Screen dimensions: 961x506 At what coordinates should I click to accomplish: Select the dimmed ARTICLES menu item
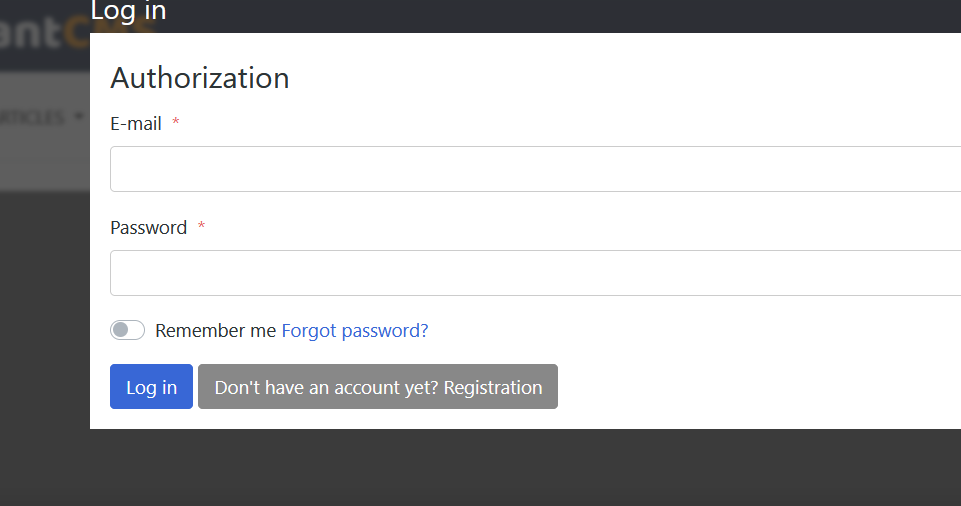[x=32, y=117]
